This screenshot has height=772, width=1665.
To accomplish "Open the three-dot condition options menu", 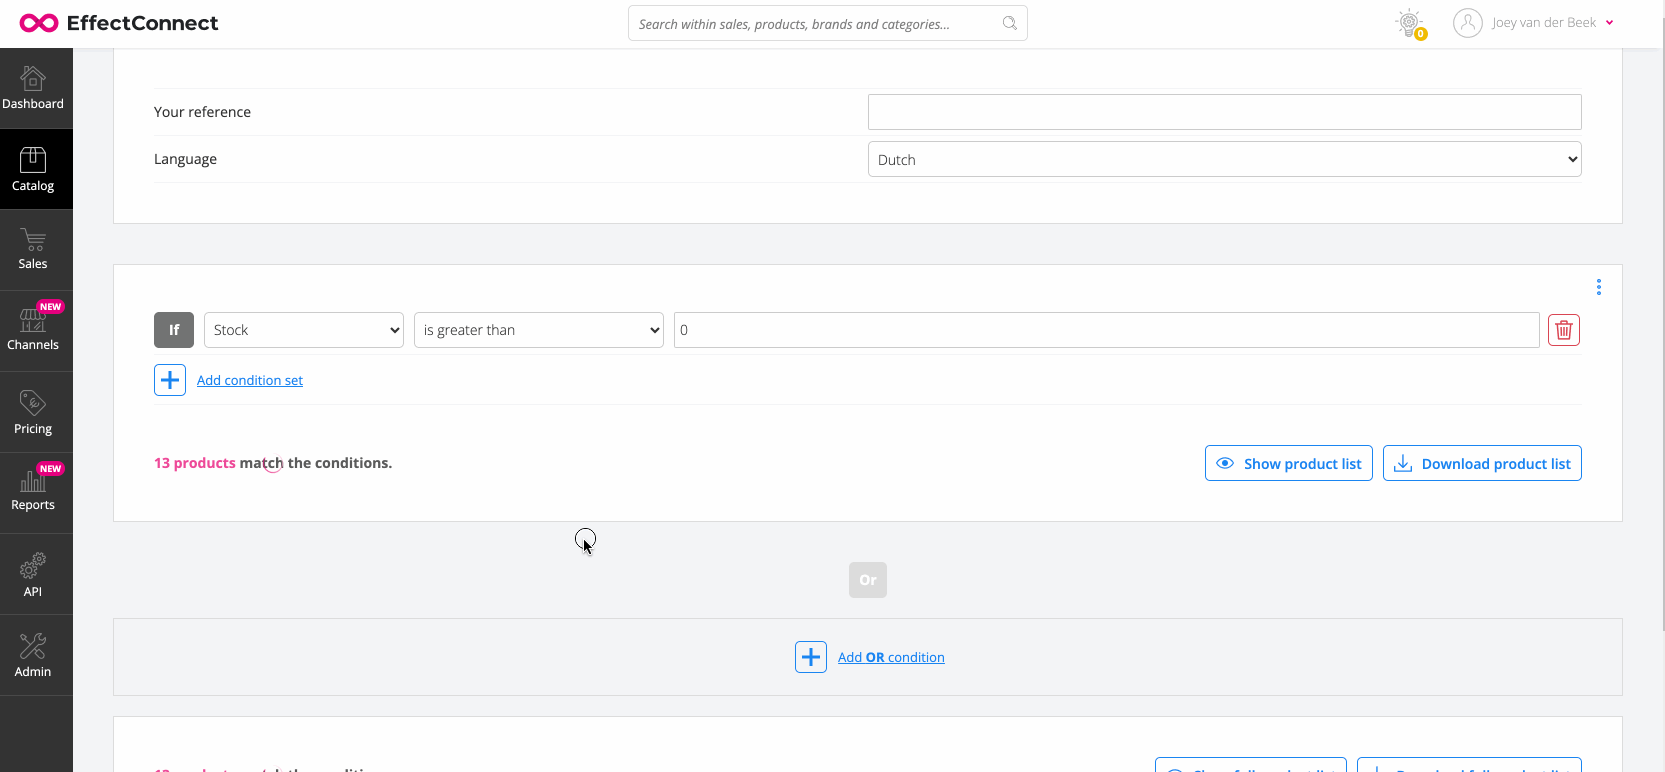I will pos(1598,288).
